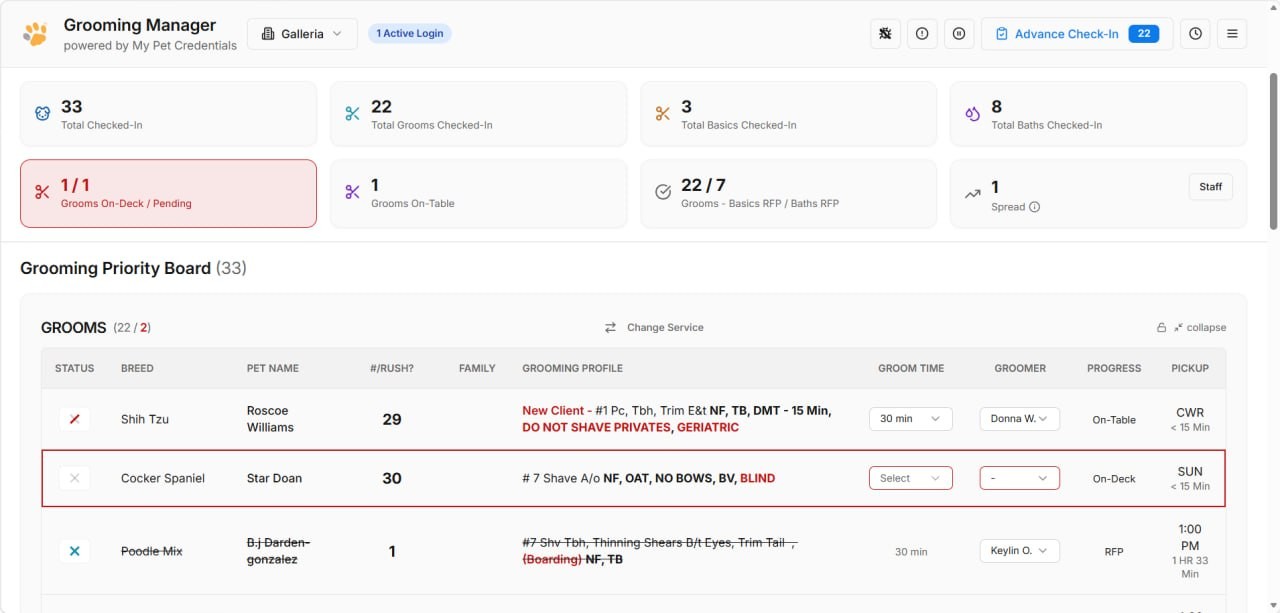1280x613 pixels.
Task: Click the Change Service button
Action: pos(654,328)
